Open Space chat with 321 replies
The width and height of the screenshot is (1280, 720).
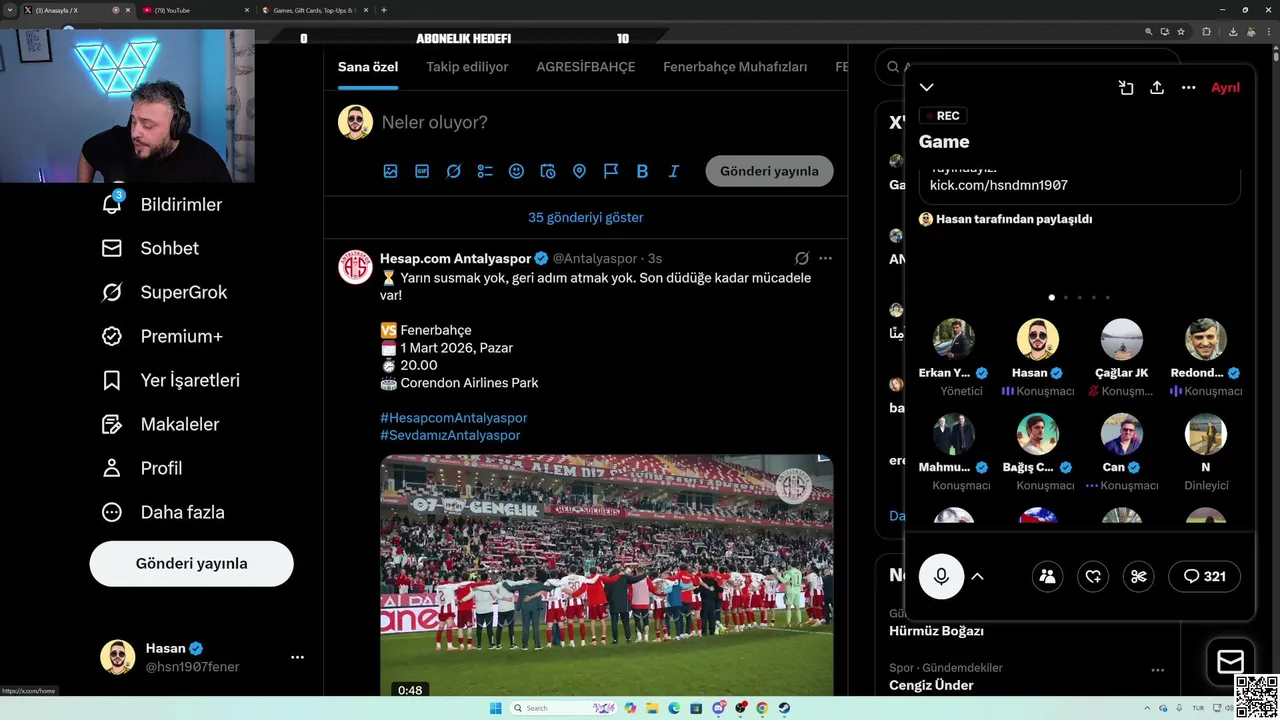(x=1204, y=576)
